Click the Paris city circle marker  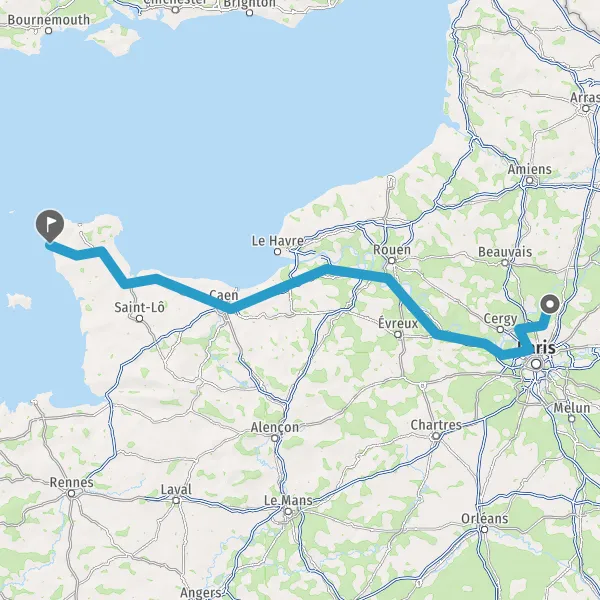[536, 364]
